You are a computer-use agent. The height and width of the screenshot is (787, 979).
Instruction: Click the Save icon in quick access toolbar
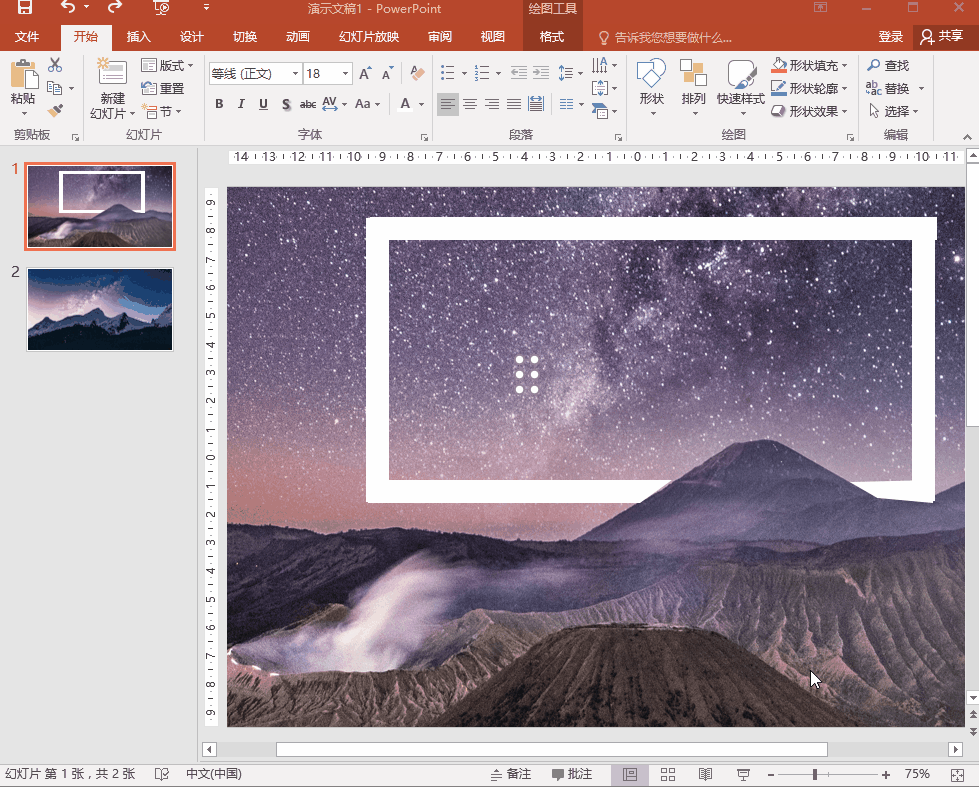coord(25,7)
